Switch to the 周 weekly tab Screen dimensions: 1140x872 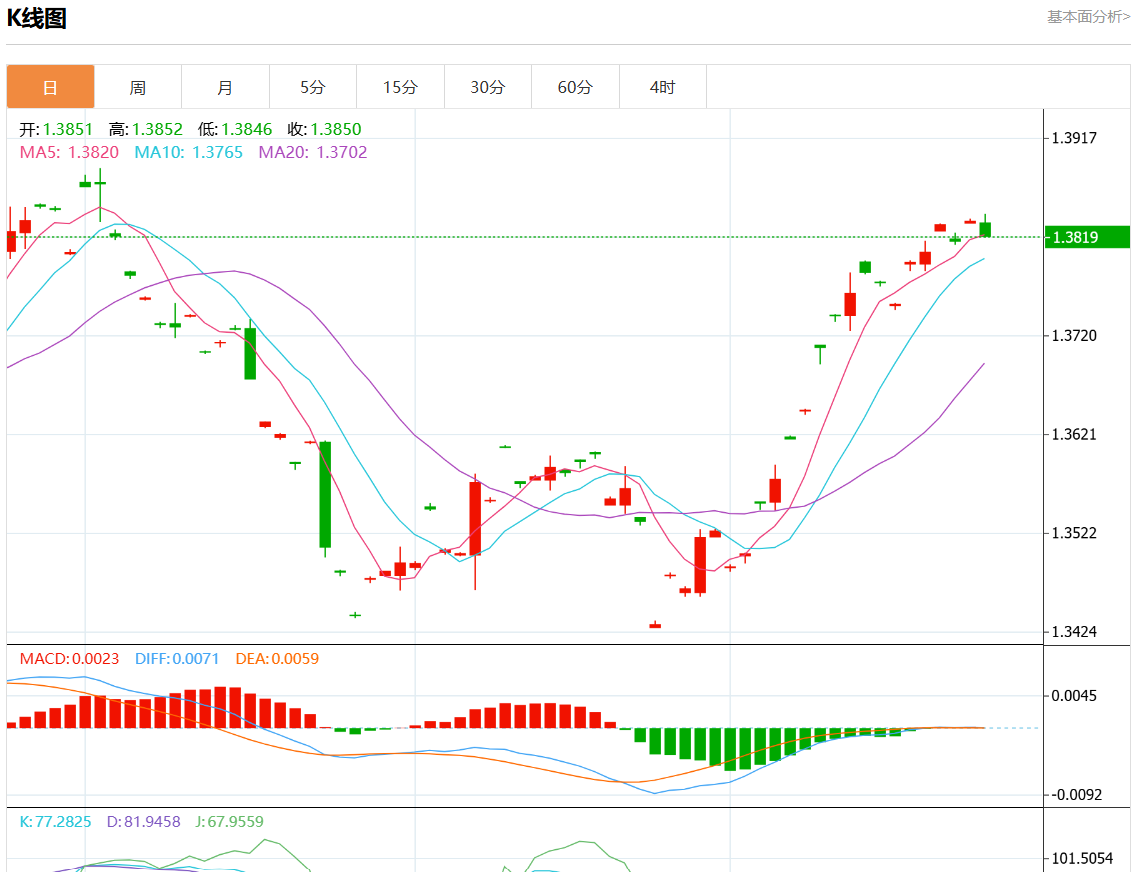pos(138,87)
